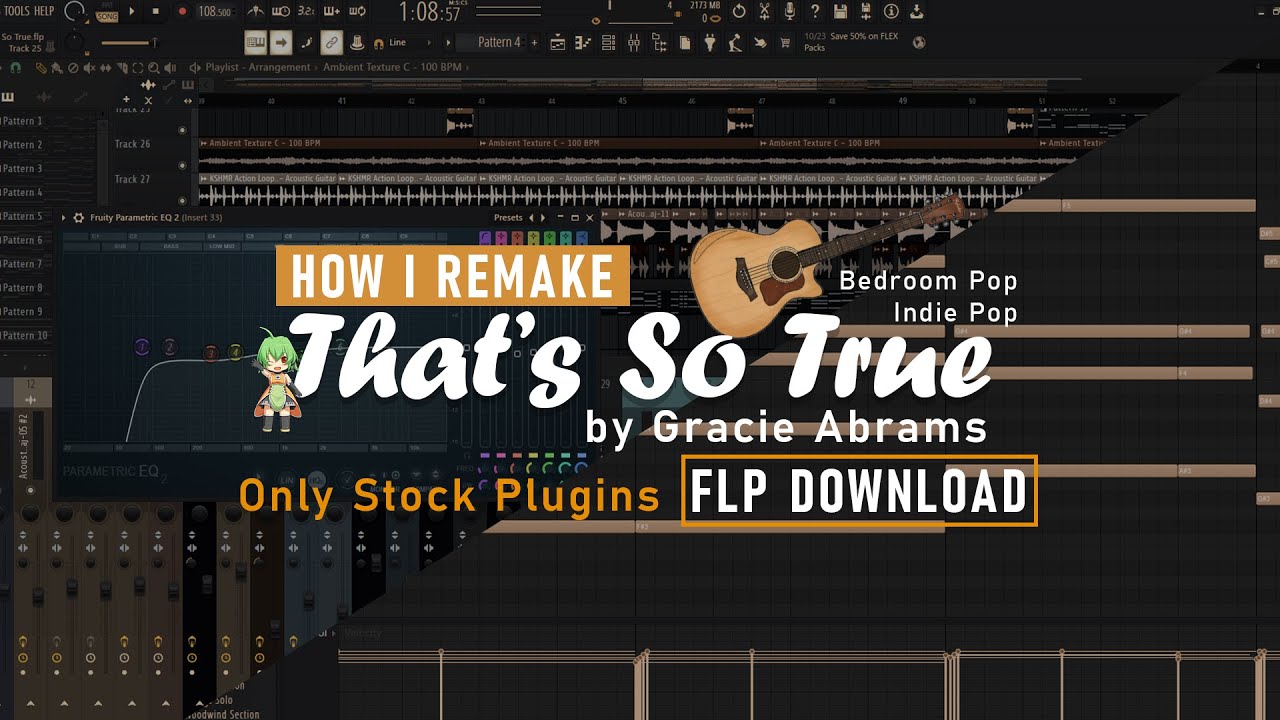This screenshot has height=720, width=1280.
Task: Open the plugin picker plug icon
Action: click(710, 43)
